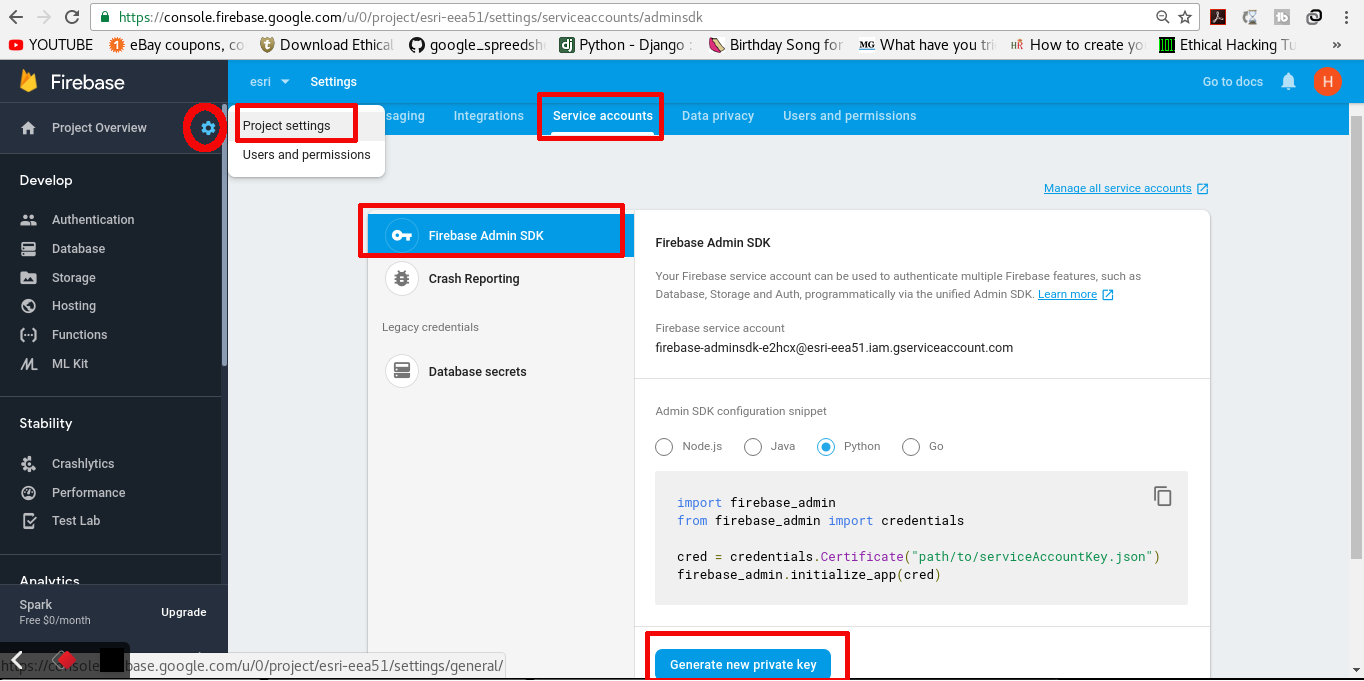This screenshot has height=681, width=1364.
Task: Open Manage all service accounts link
Action: coord(1126,188)
